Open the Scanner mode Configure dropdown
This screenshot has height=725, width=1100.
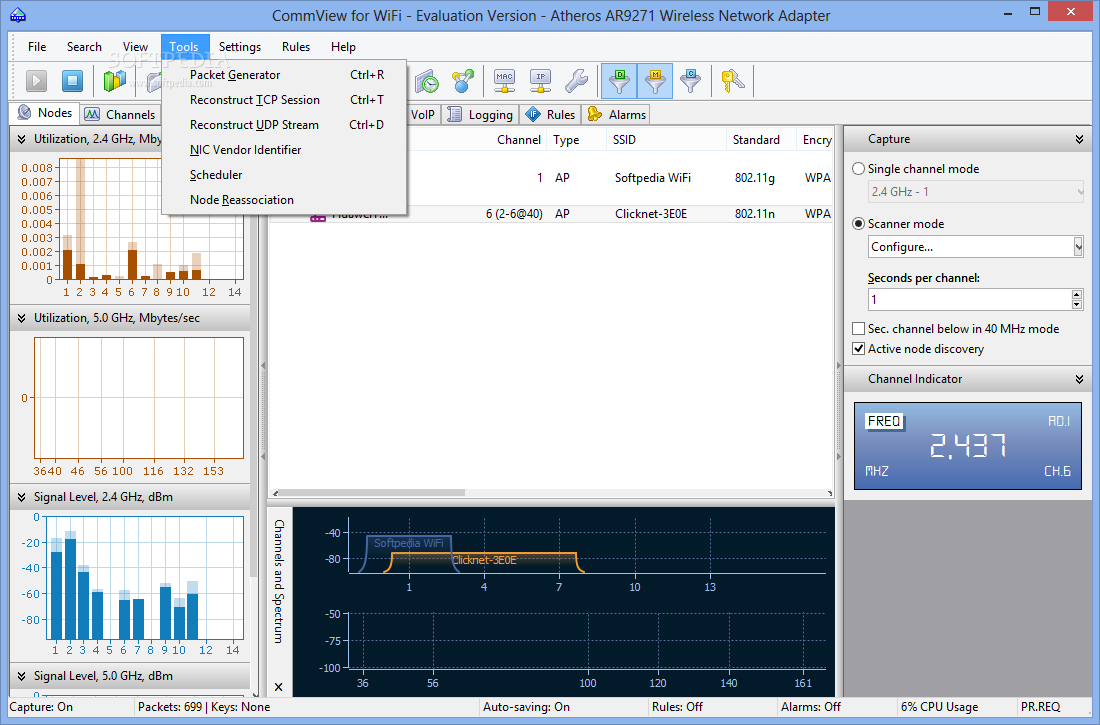tap(1077, 247)
